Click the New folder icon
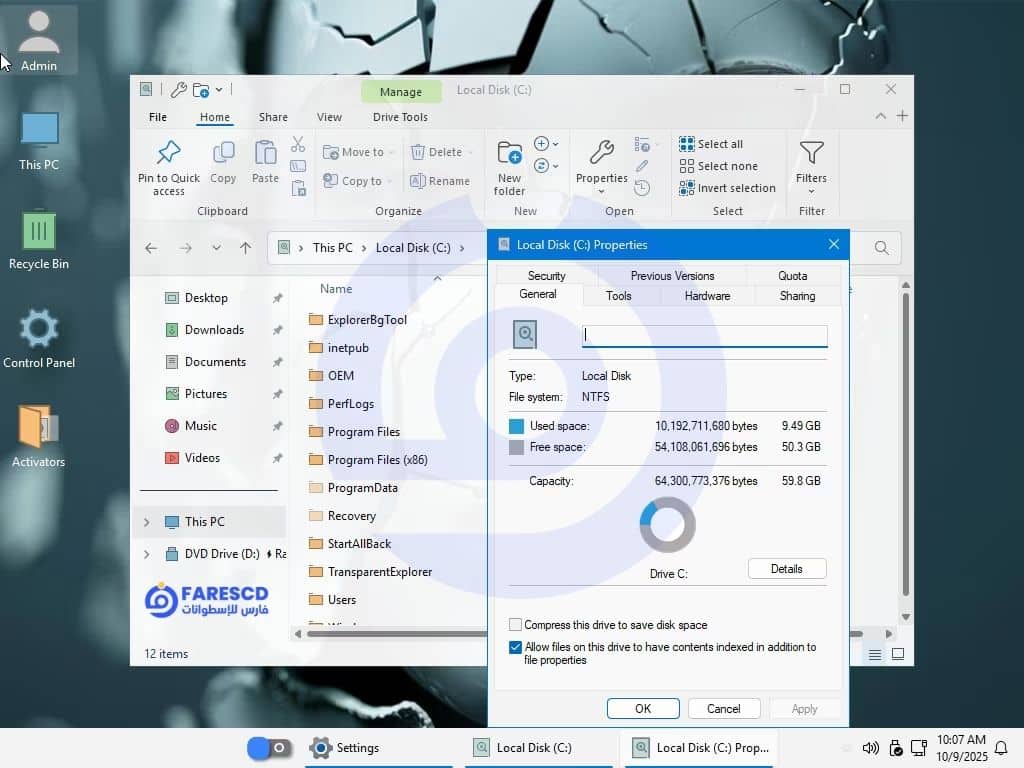 click(x=509, y=153)
